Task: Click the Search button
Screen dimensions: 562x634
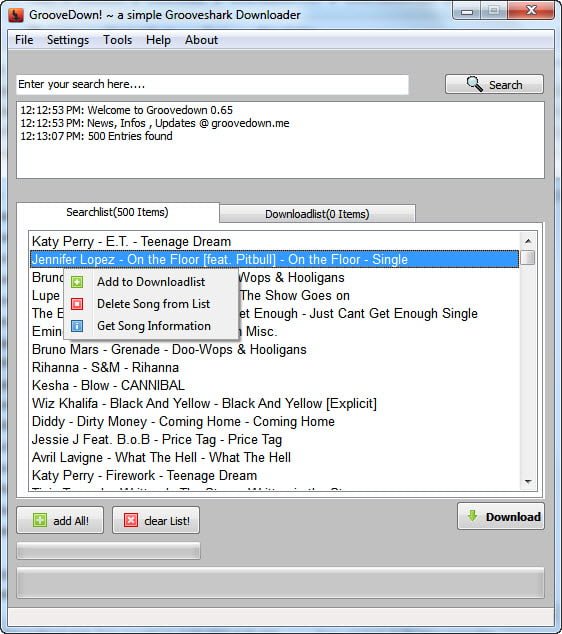Action: 494,84
